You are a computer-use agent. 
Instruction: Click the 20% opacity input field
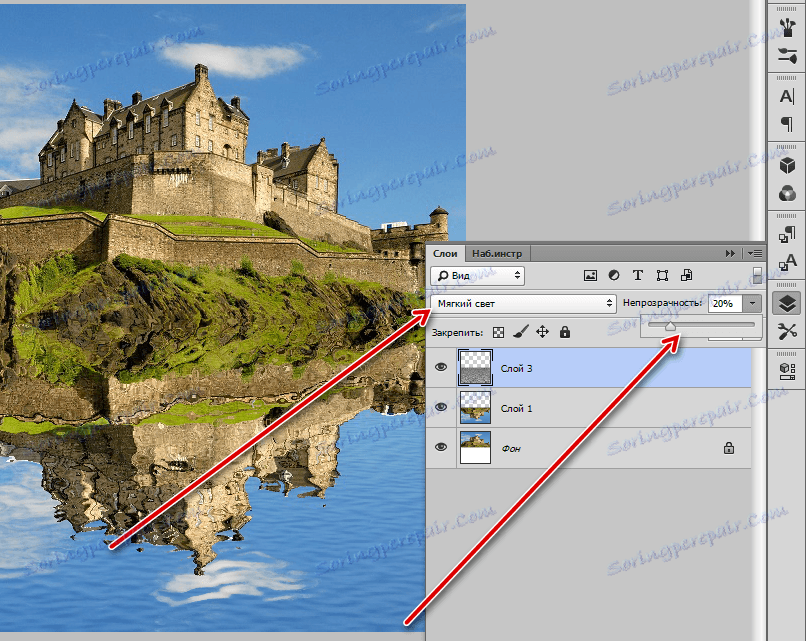pyautogui.click(x=725, y=303)
